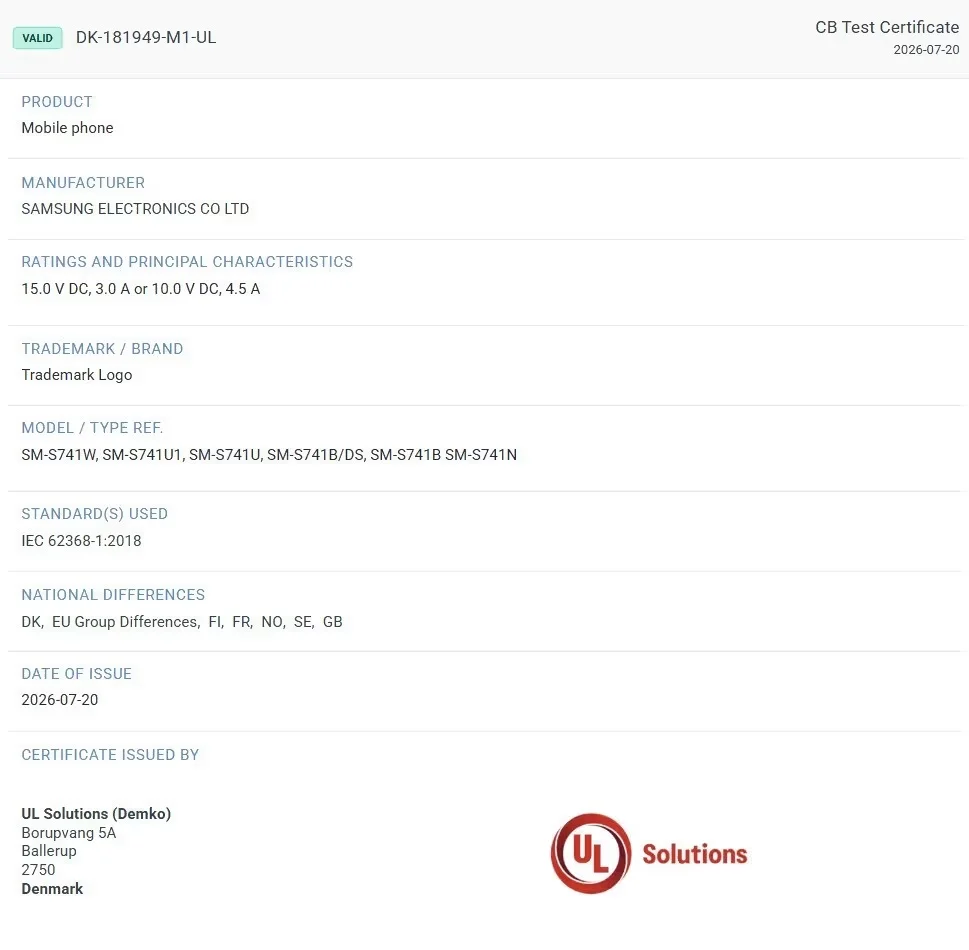The image size is (969, 950).
Task: Click the PRODUCT section label
Action: tap(57, 101)
